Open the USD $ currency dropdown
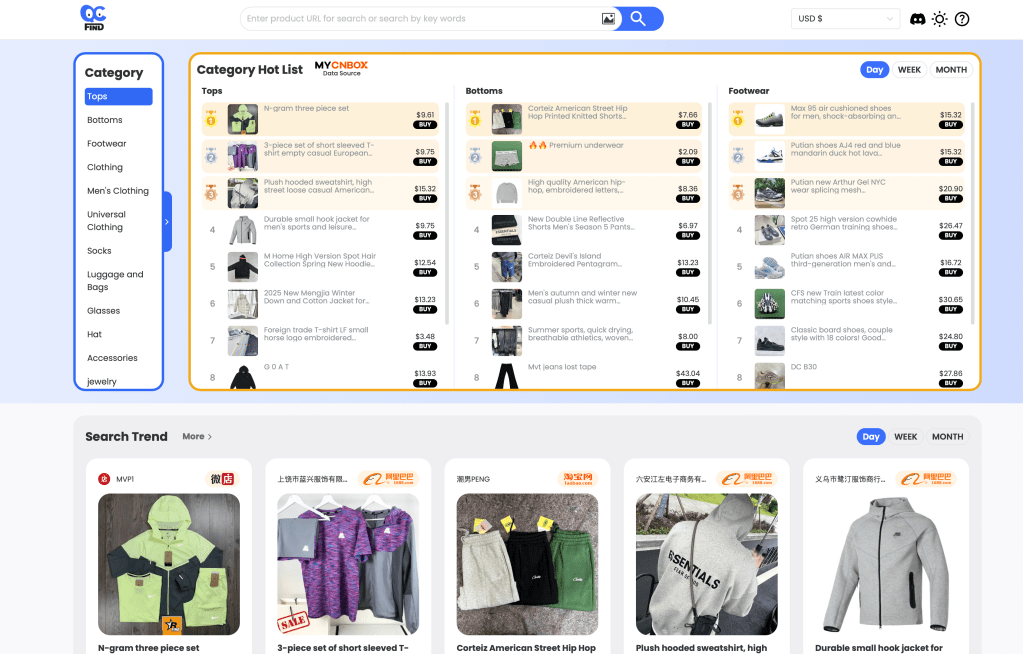 click(x=845, y=19)
